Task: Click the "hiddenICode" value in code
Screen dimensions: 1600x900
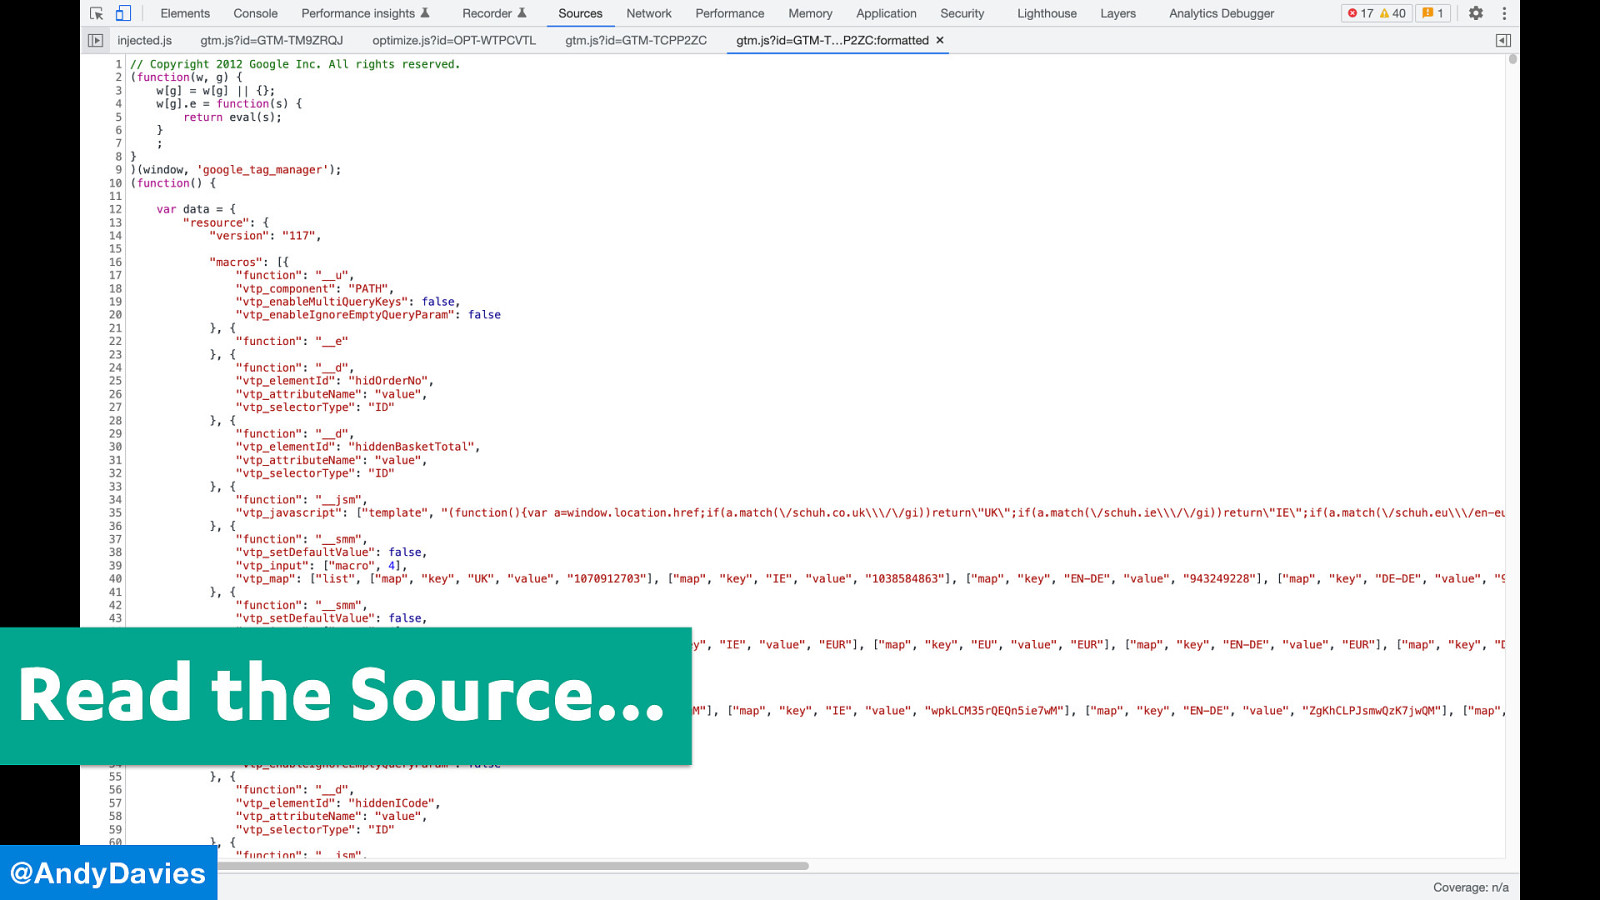Action: [391, 803]
